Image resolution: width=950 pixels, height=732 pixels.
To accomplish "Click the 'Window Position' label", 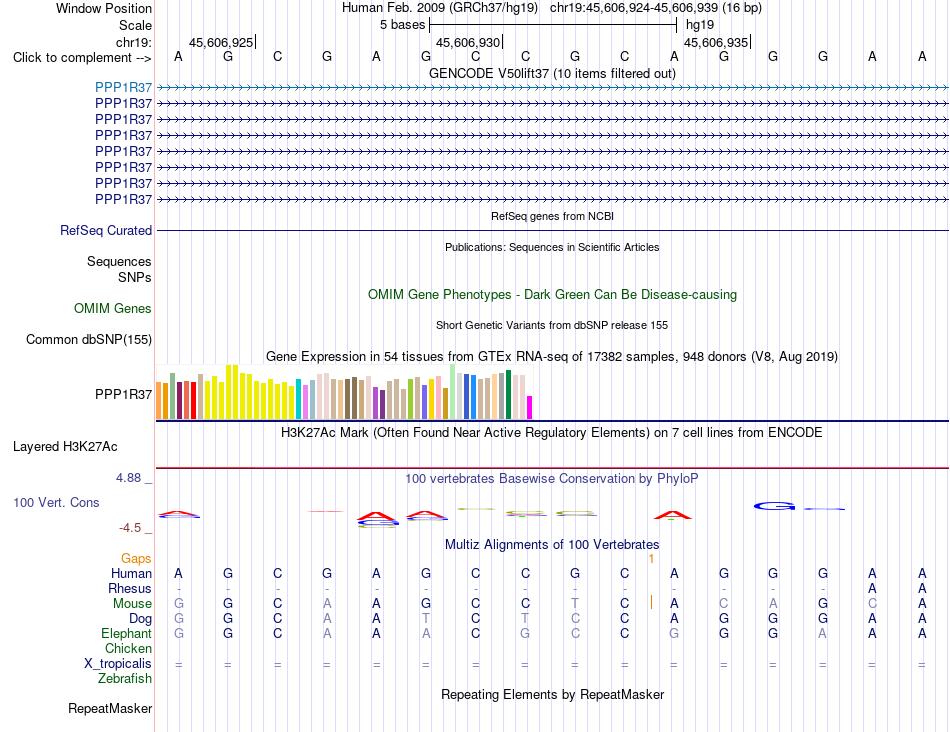I will click(x=104, y=8).
